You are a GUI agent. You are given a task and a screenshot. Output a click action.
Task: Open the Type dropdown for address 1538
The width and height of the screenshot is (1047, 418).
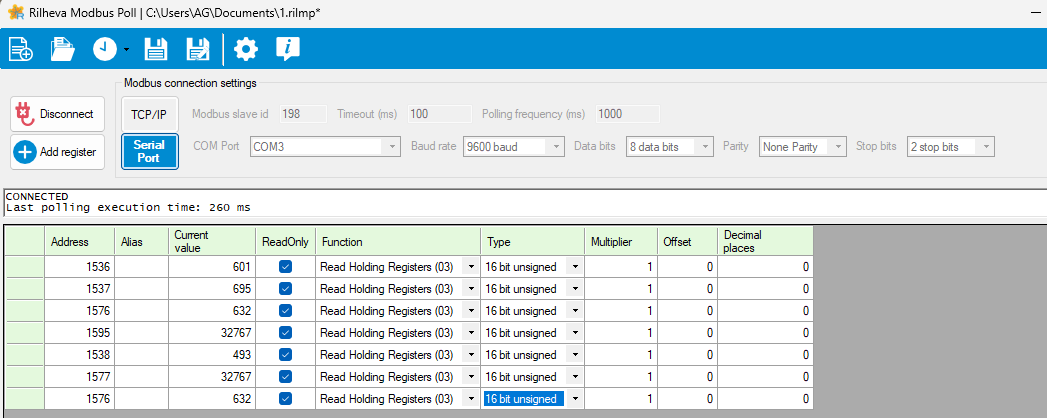pos(574,355)
